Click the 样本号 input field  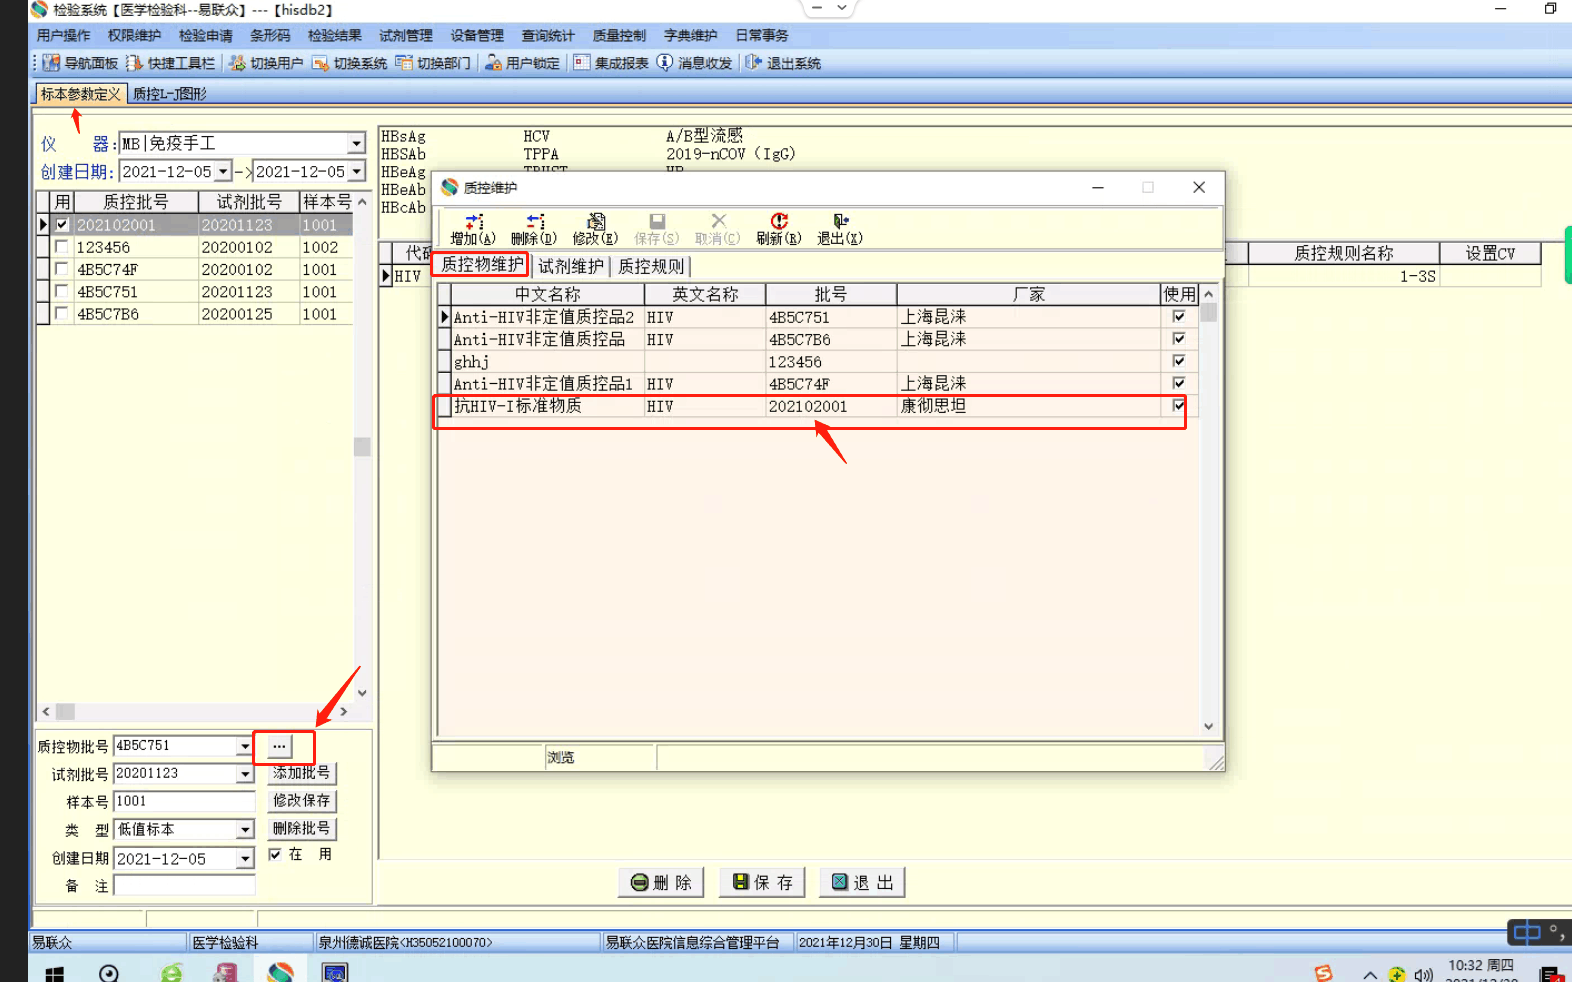tap(185, 802)
